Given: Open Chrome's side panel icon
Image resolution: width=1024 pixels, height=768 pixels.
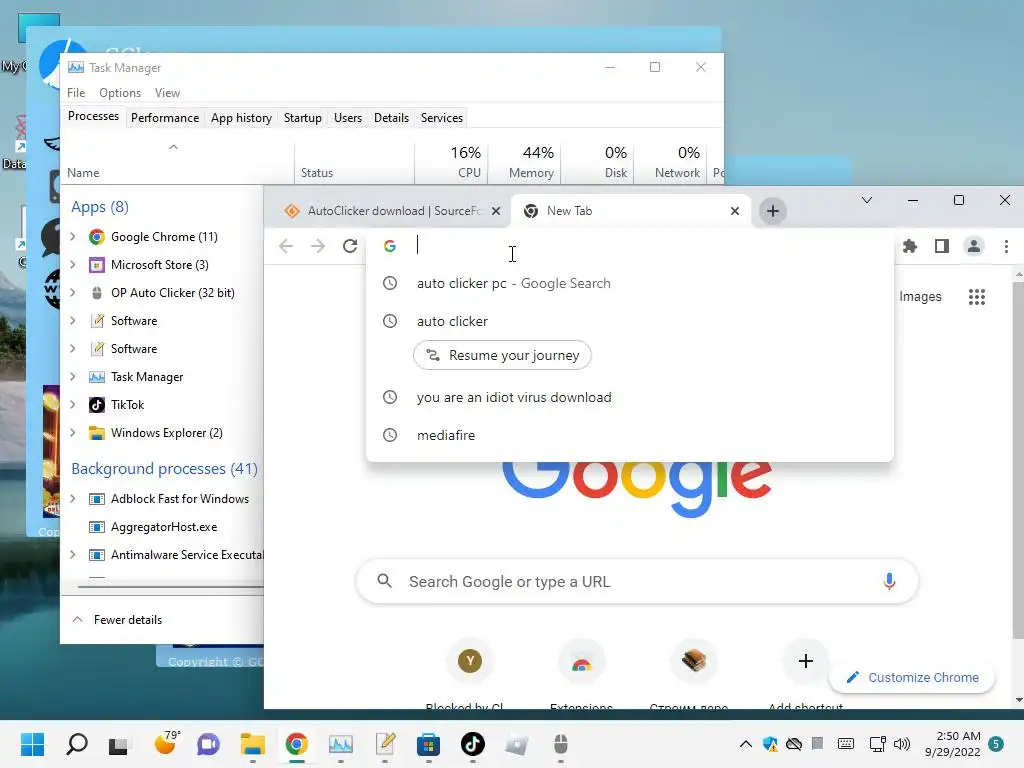Looking at the screenshot, I should pos(942,246).
